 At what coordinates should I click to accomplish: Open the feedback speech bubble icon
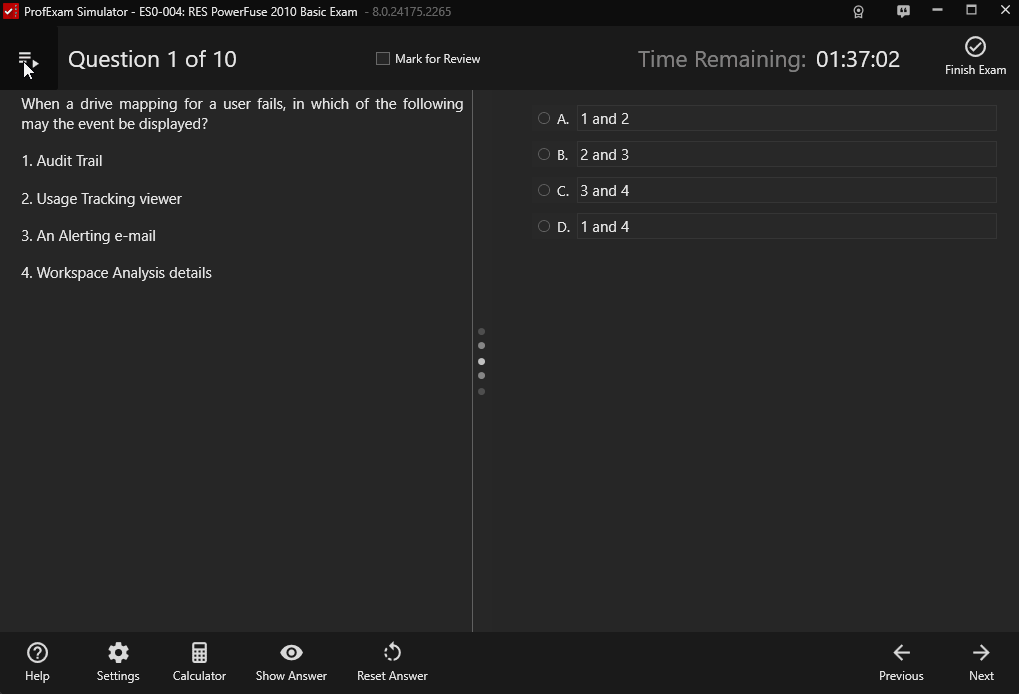click(x=903, y=11)
